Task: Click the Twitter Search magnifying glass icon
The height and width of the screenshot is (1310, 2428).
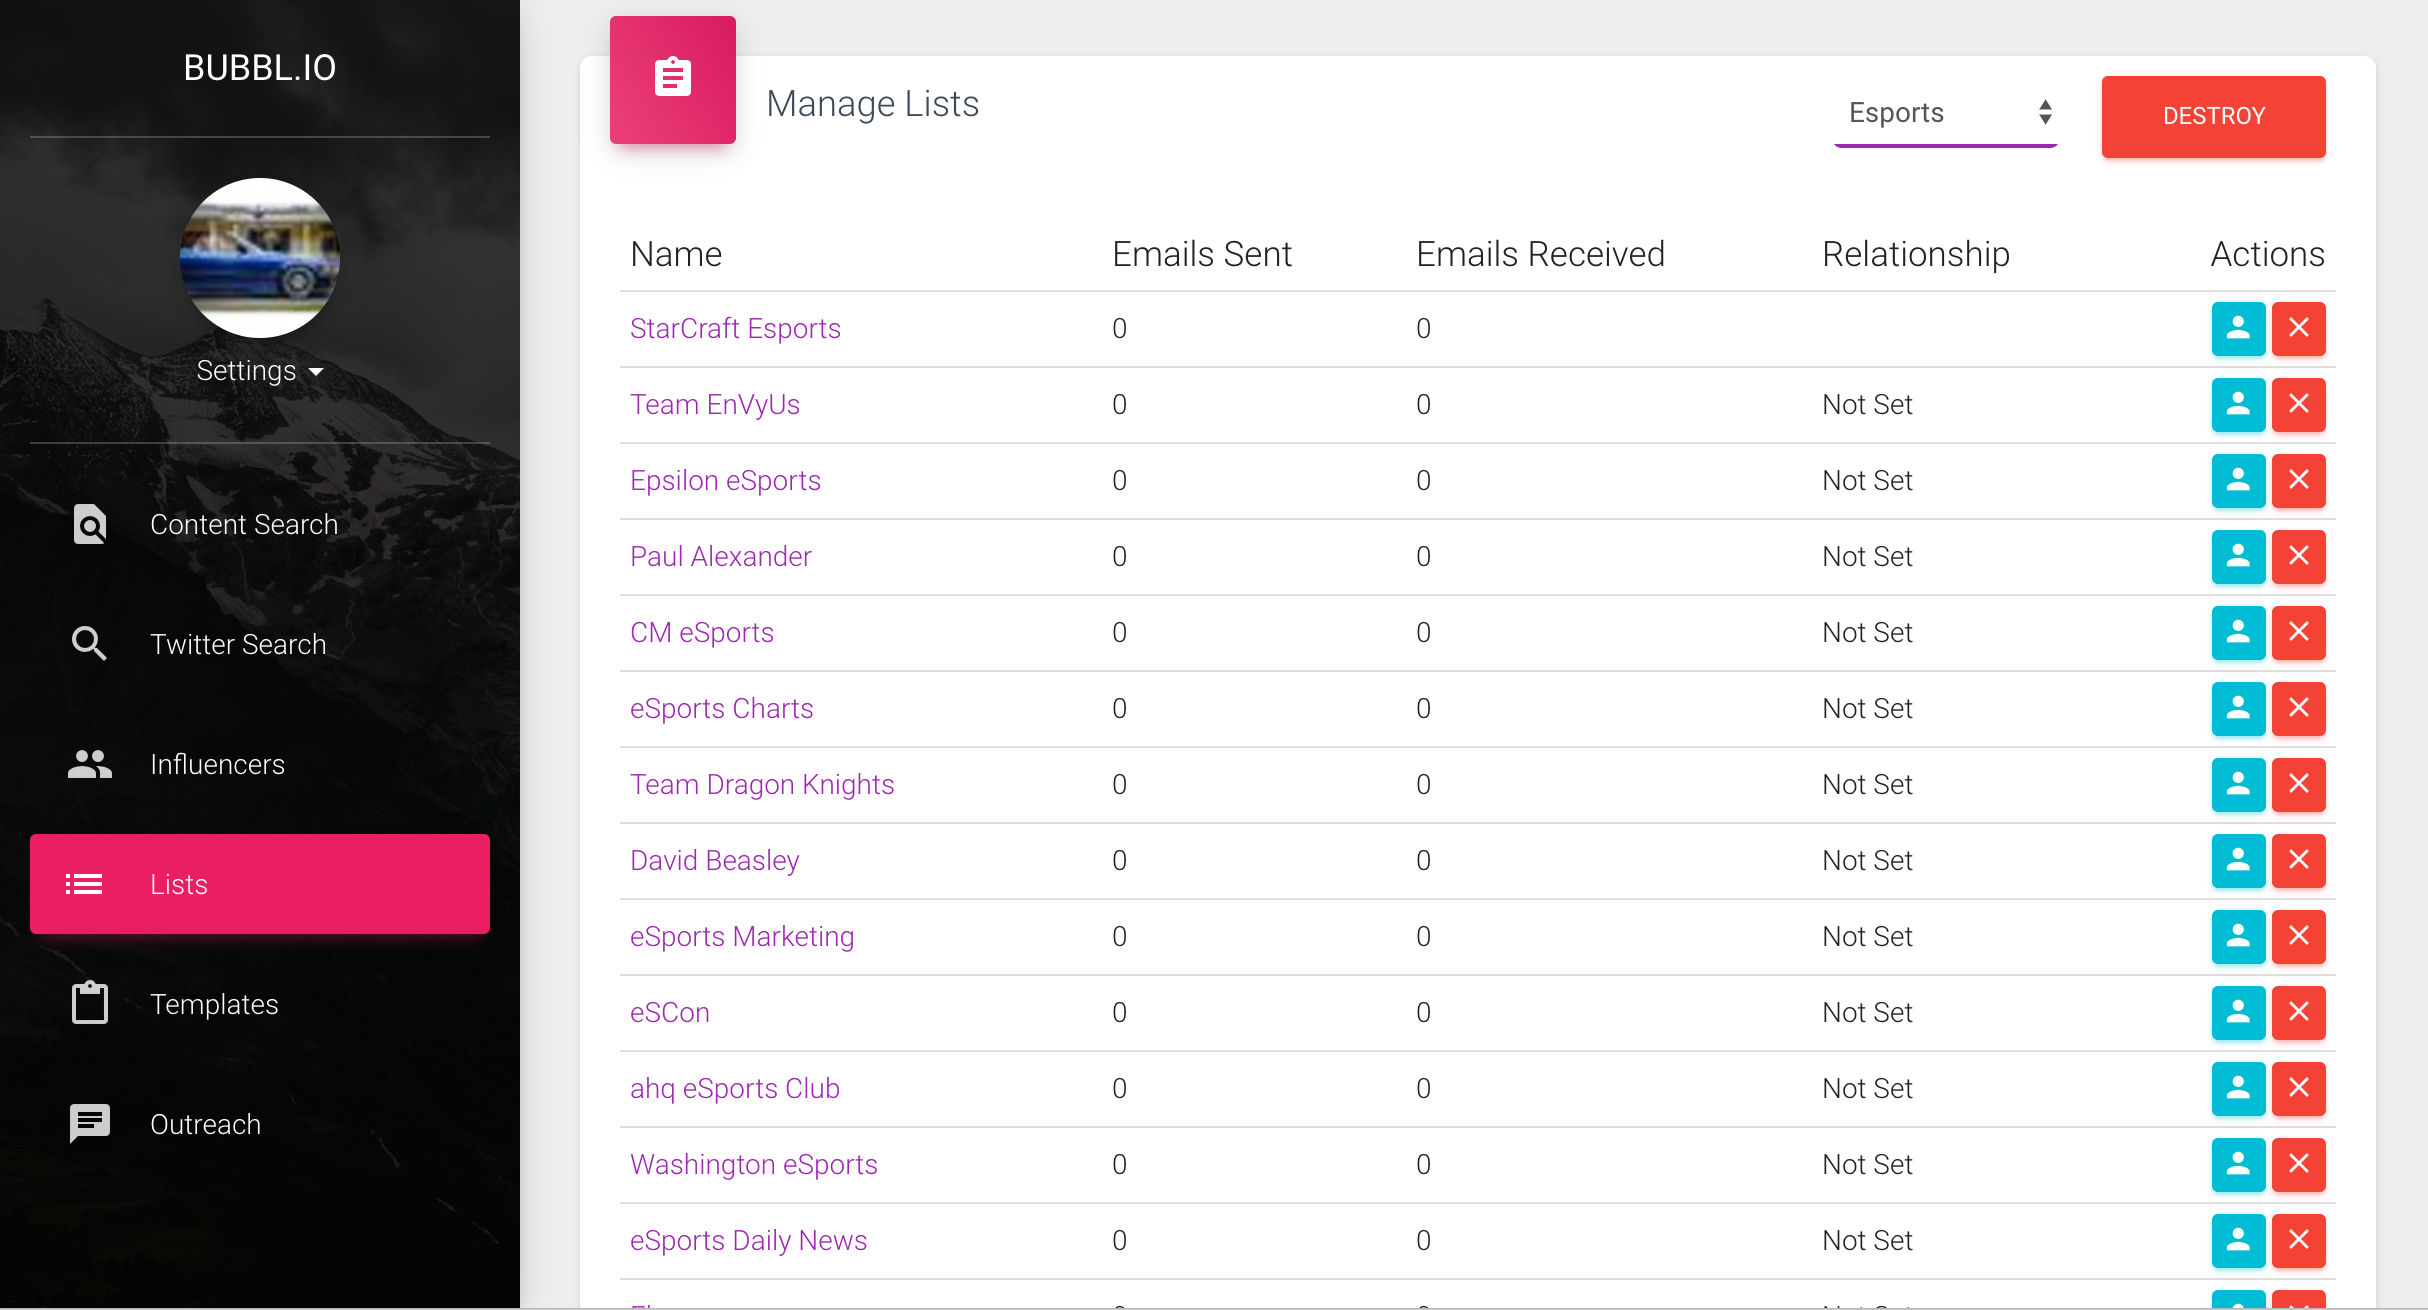Action: coord(89,644)
